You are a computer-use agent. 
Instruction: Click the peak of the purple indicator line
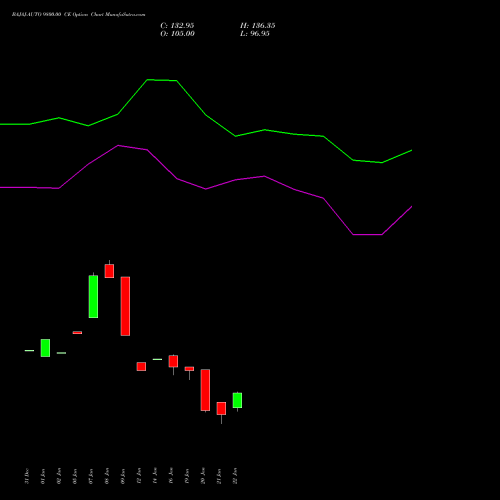coord(118,145)
